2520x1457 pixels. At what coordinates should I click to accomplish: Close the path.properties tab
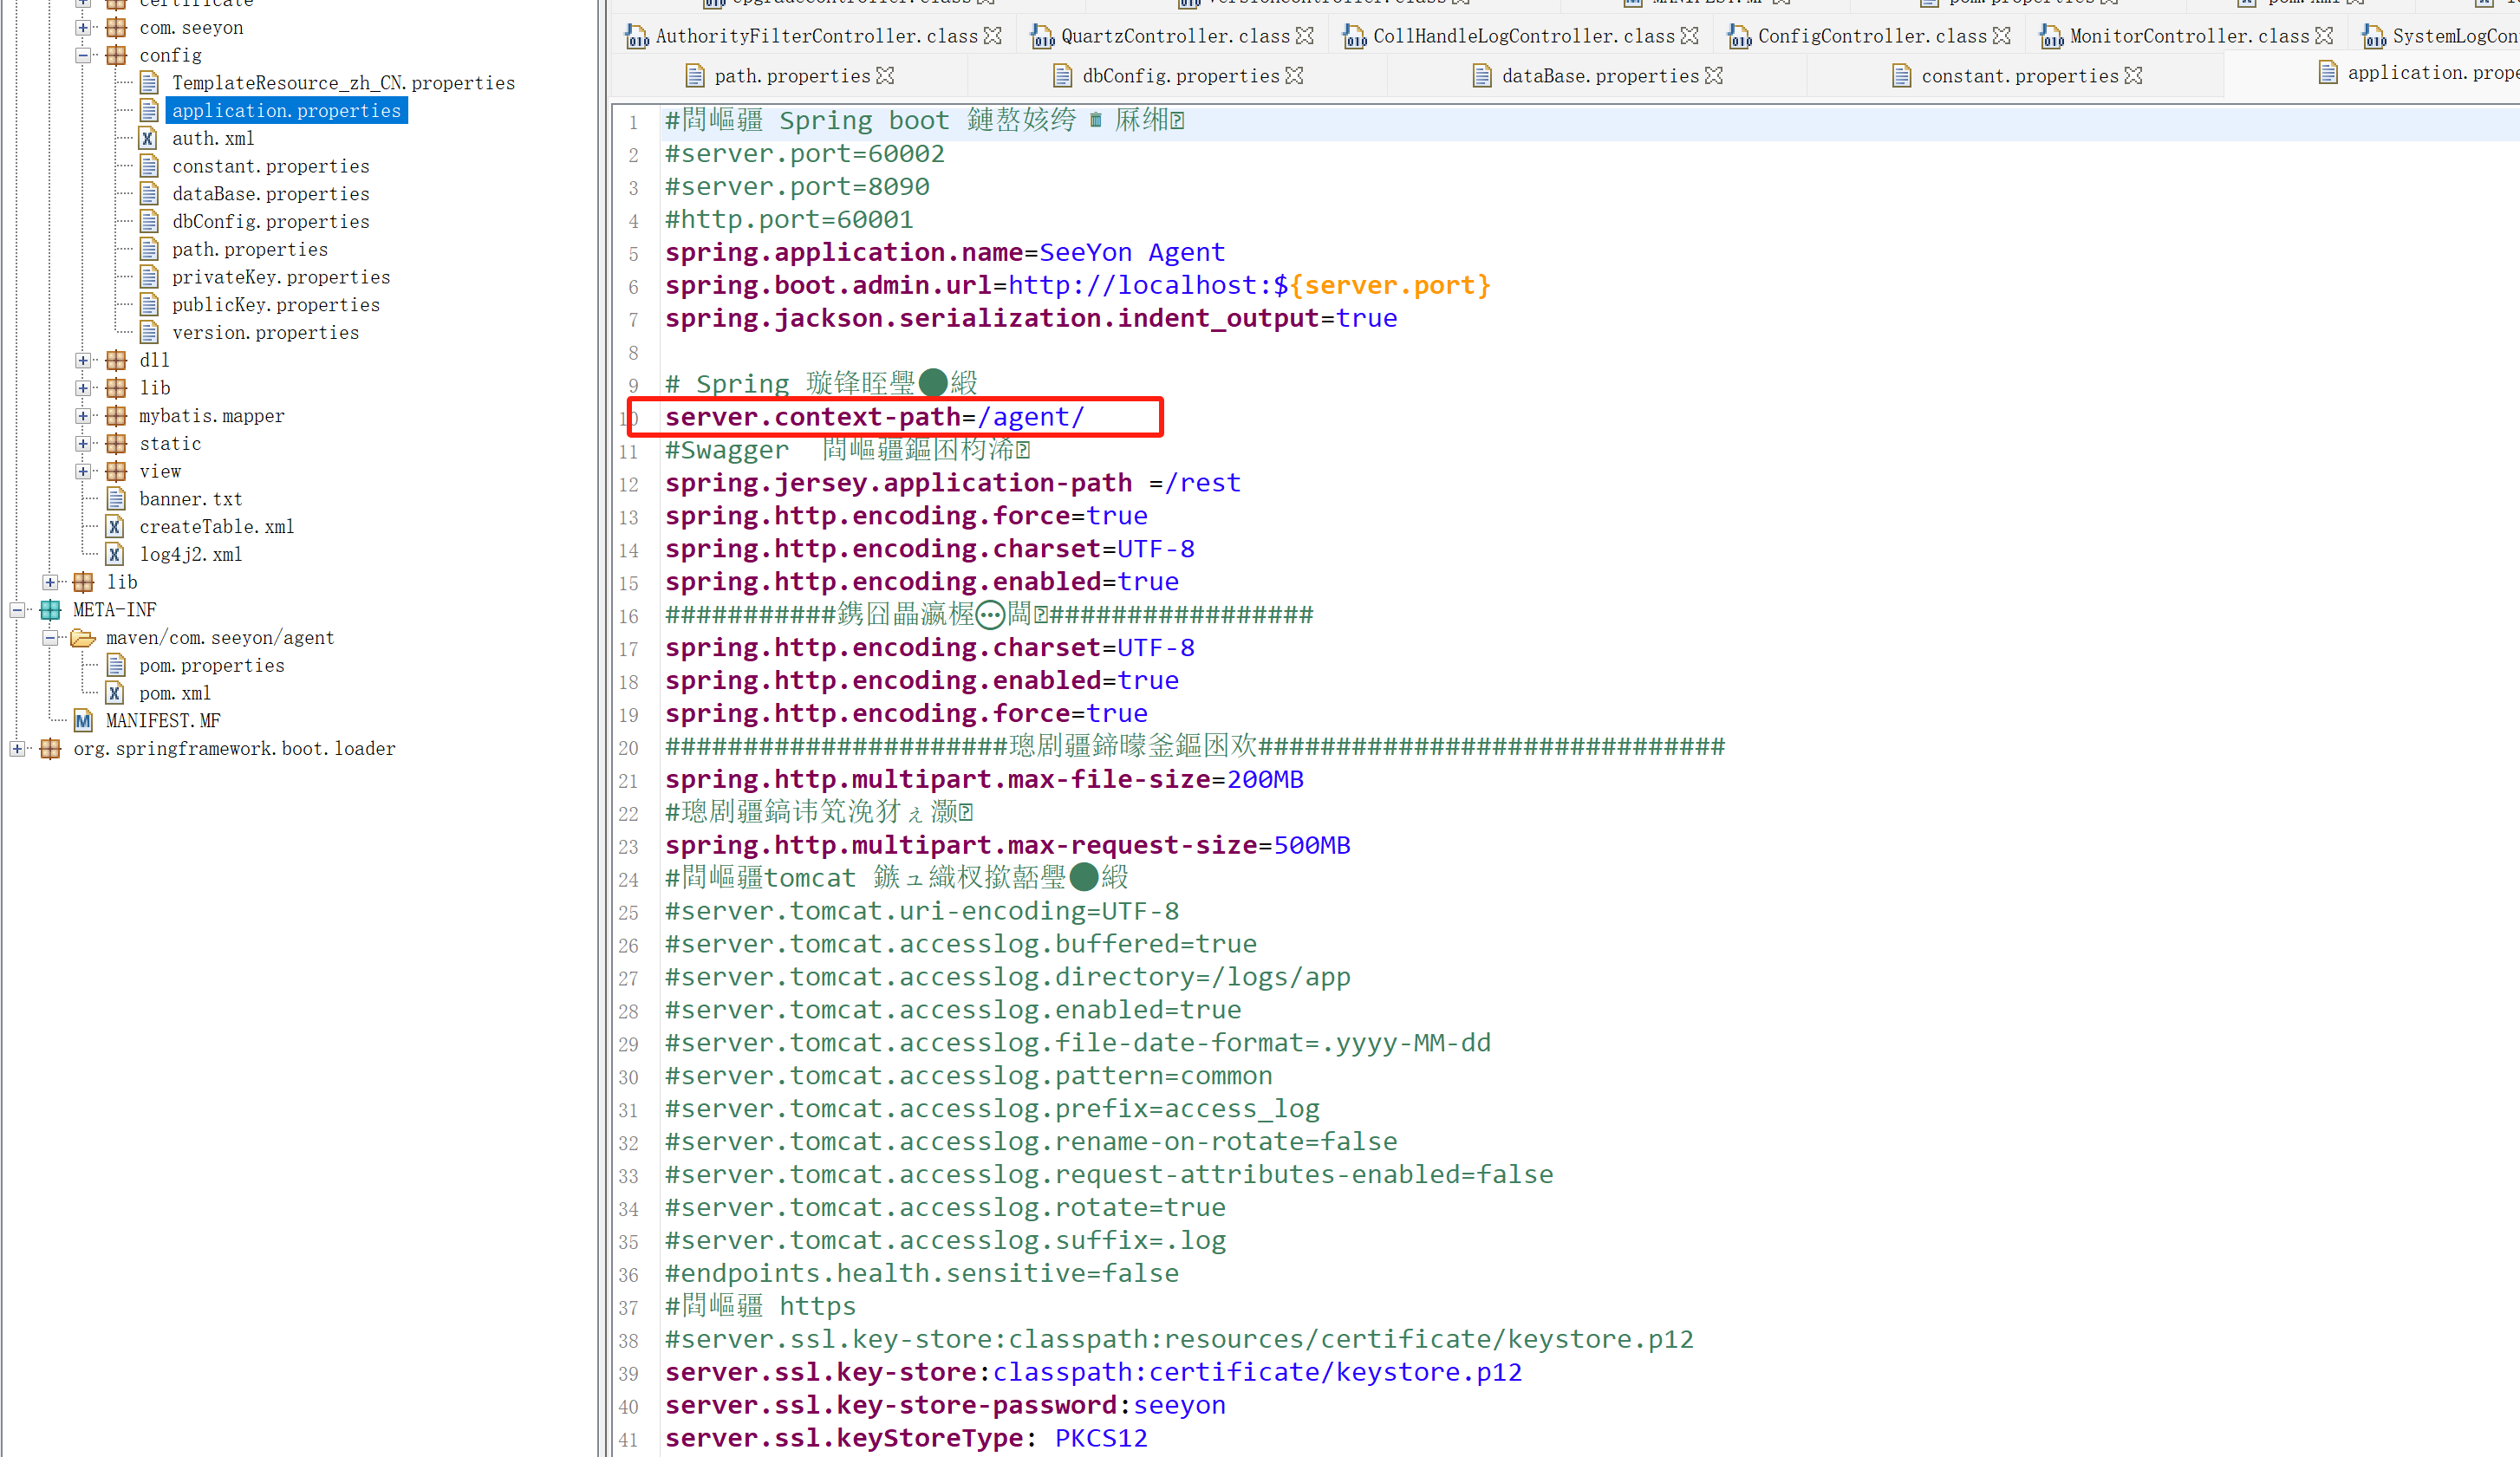(885, 76)
